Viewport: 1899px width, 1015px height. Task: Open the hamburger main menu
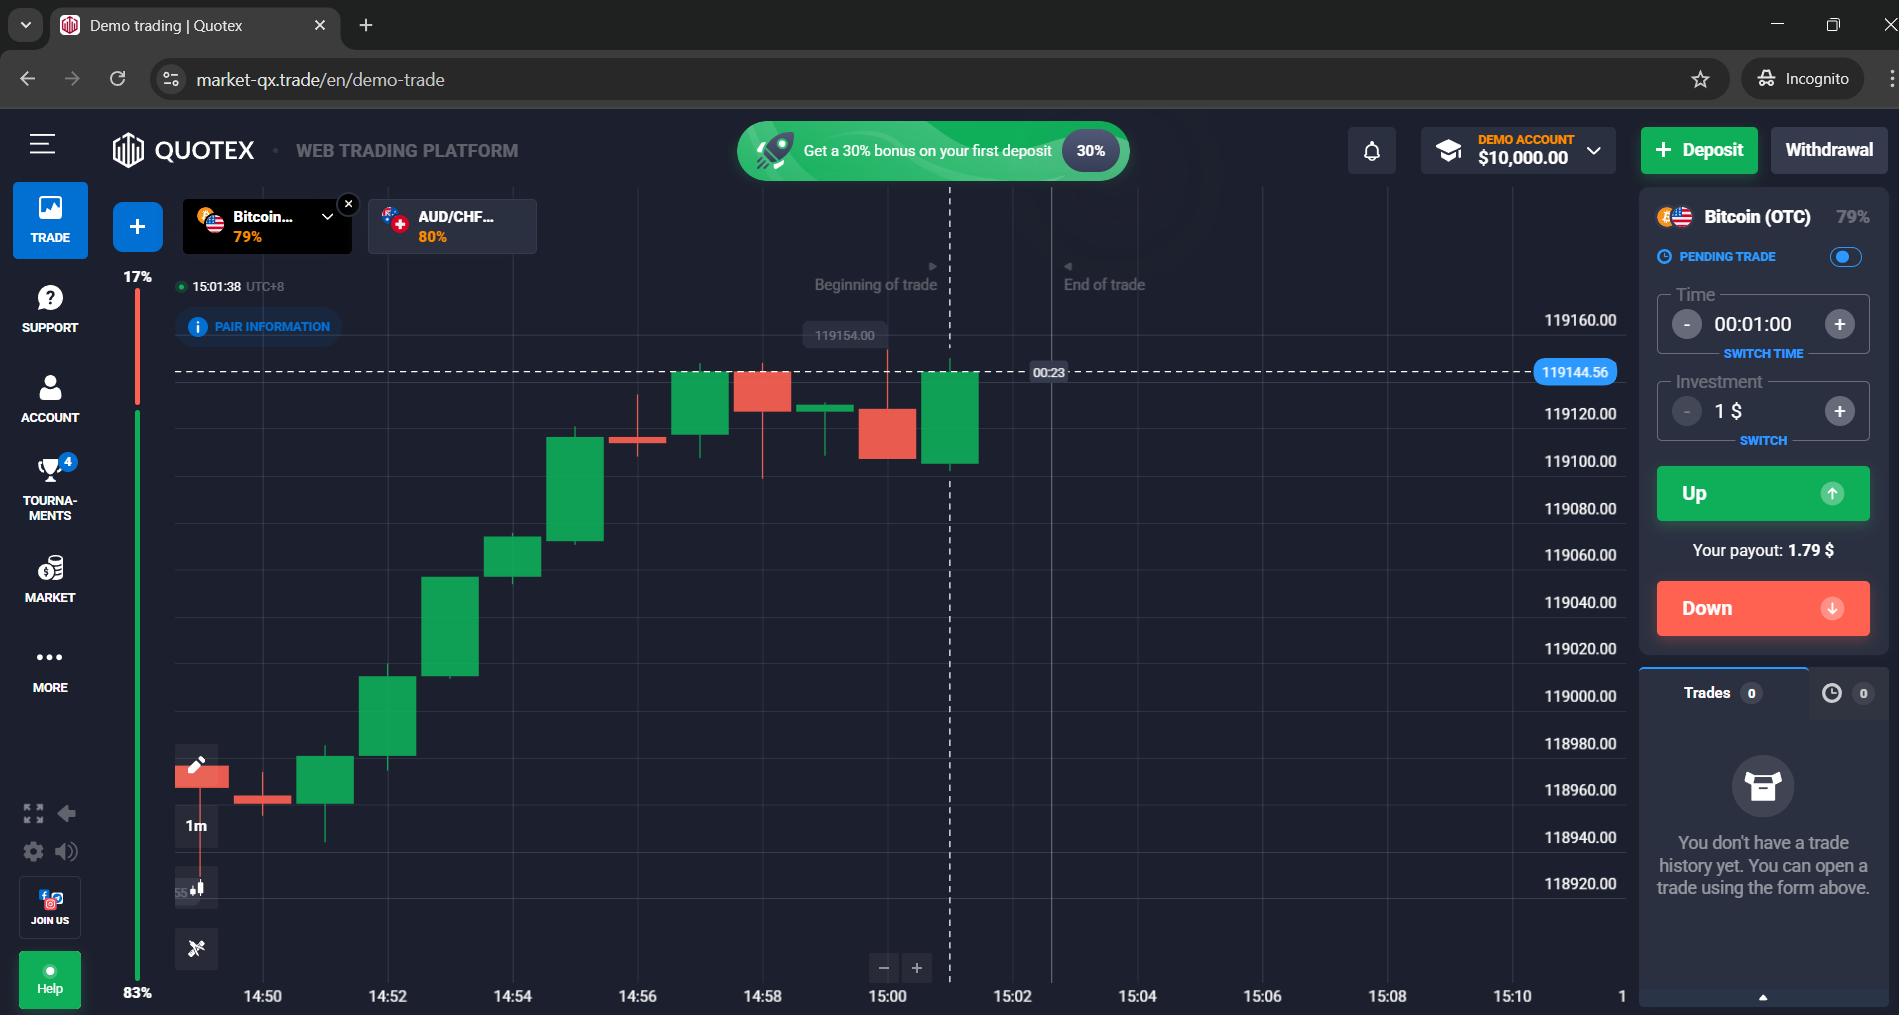coord(42,145)
